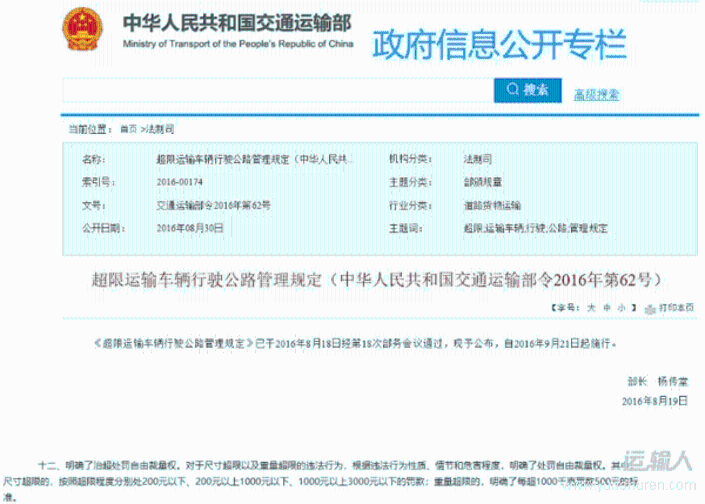
Task: Click the printer icon beside 打印本页
Action: tap(650, 309)
